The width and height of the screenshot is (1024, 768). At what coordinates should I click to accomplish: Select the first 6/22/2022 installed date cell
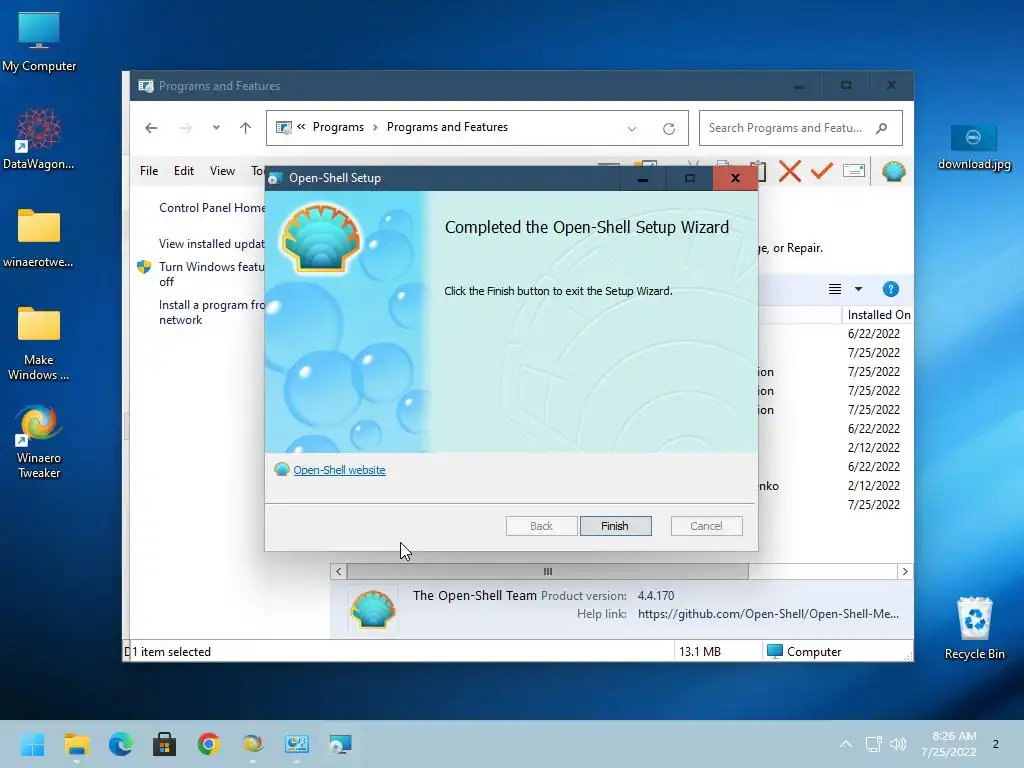[x=874, y=334]
